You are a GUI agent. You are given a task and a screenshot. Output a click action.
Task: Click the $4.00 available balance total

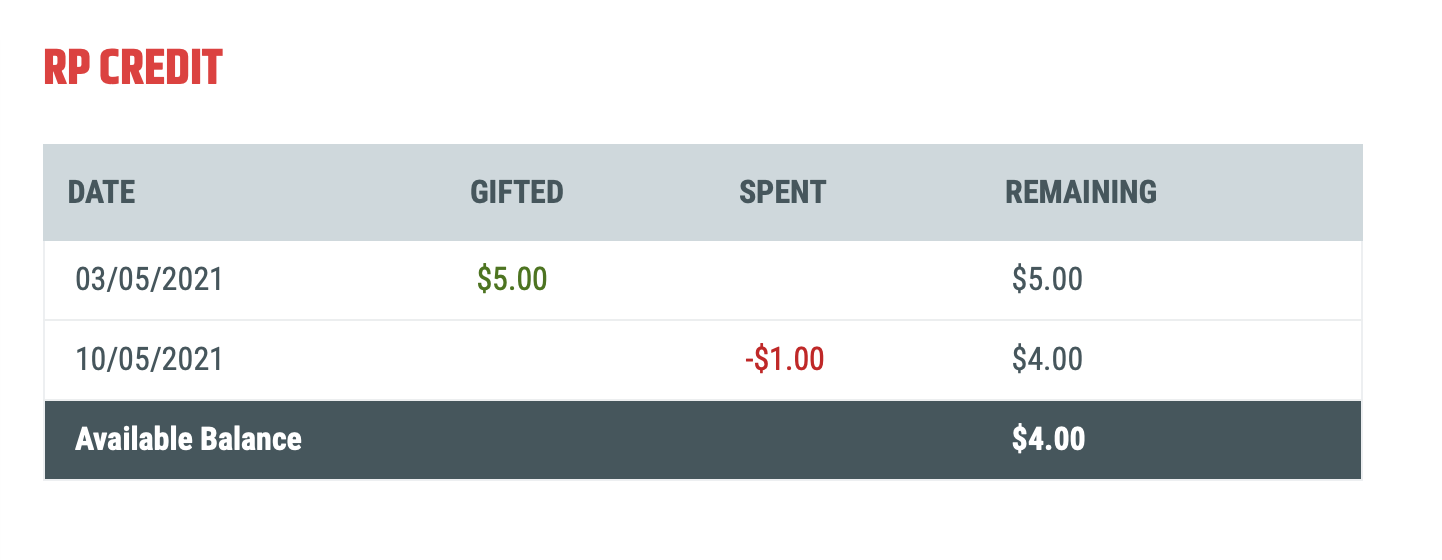tap(1048, 439)
